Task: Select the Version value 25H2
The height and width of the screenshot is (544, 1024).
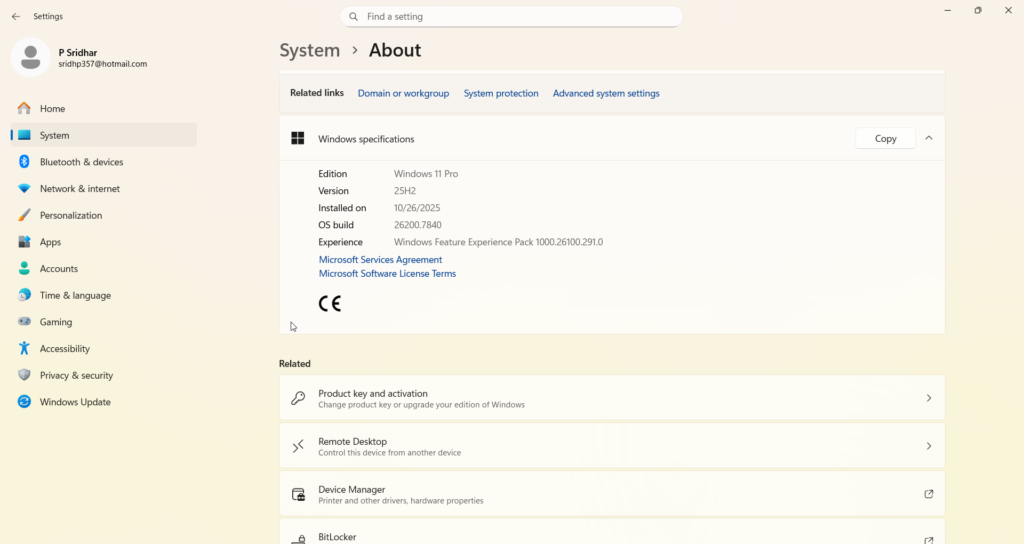Action: click(x=405, y=191)
